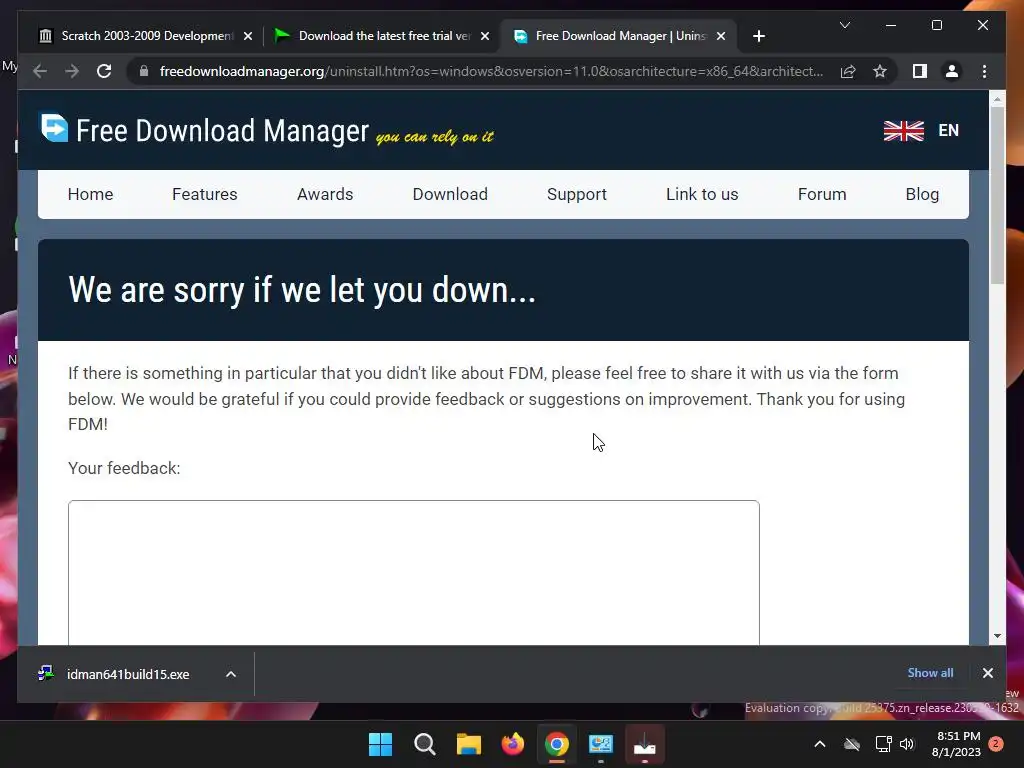The height and width of the screenshot is (768, 1024).
Task: Show hidden system tray icons chevron
Action: pos(820,744)
